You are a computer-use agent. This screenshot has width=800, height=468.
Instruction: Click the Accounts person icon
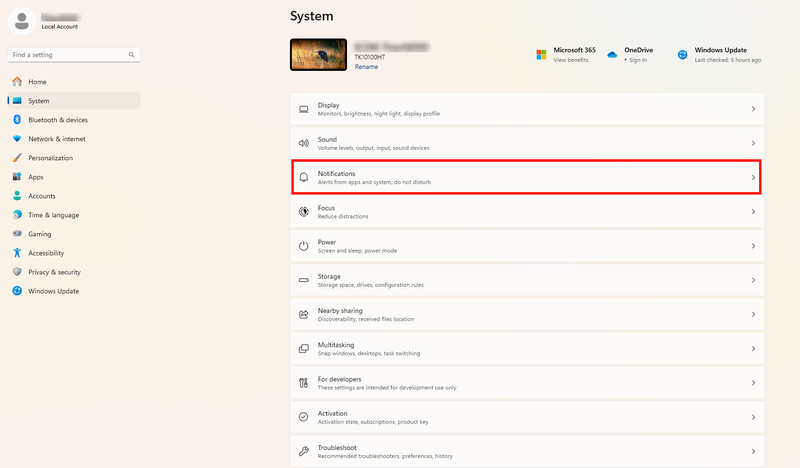pyautogui.click(x=17, y=195)
